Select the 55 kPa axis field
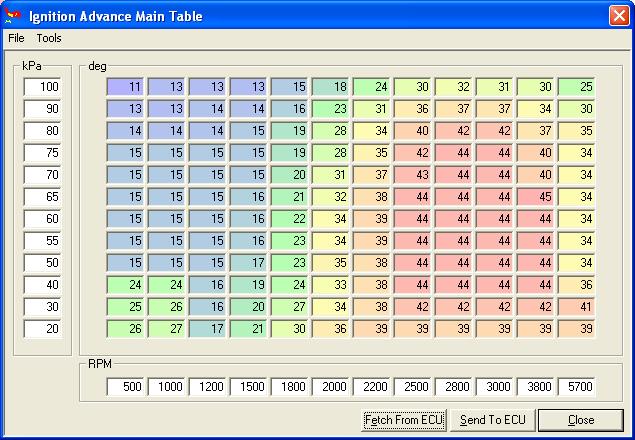The width and height of the screenshot is (635, 440). (x=42, y=241)
